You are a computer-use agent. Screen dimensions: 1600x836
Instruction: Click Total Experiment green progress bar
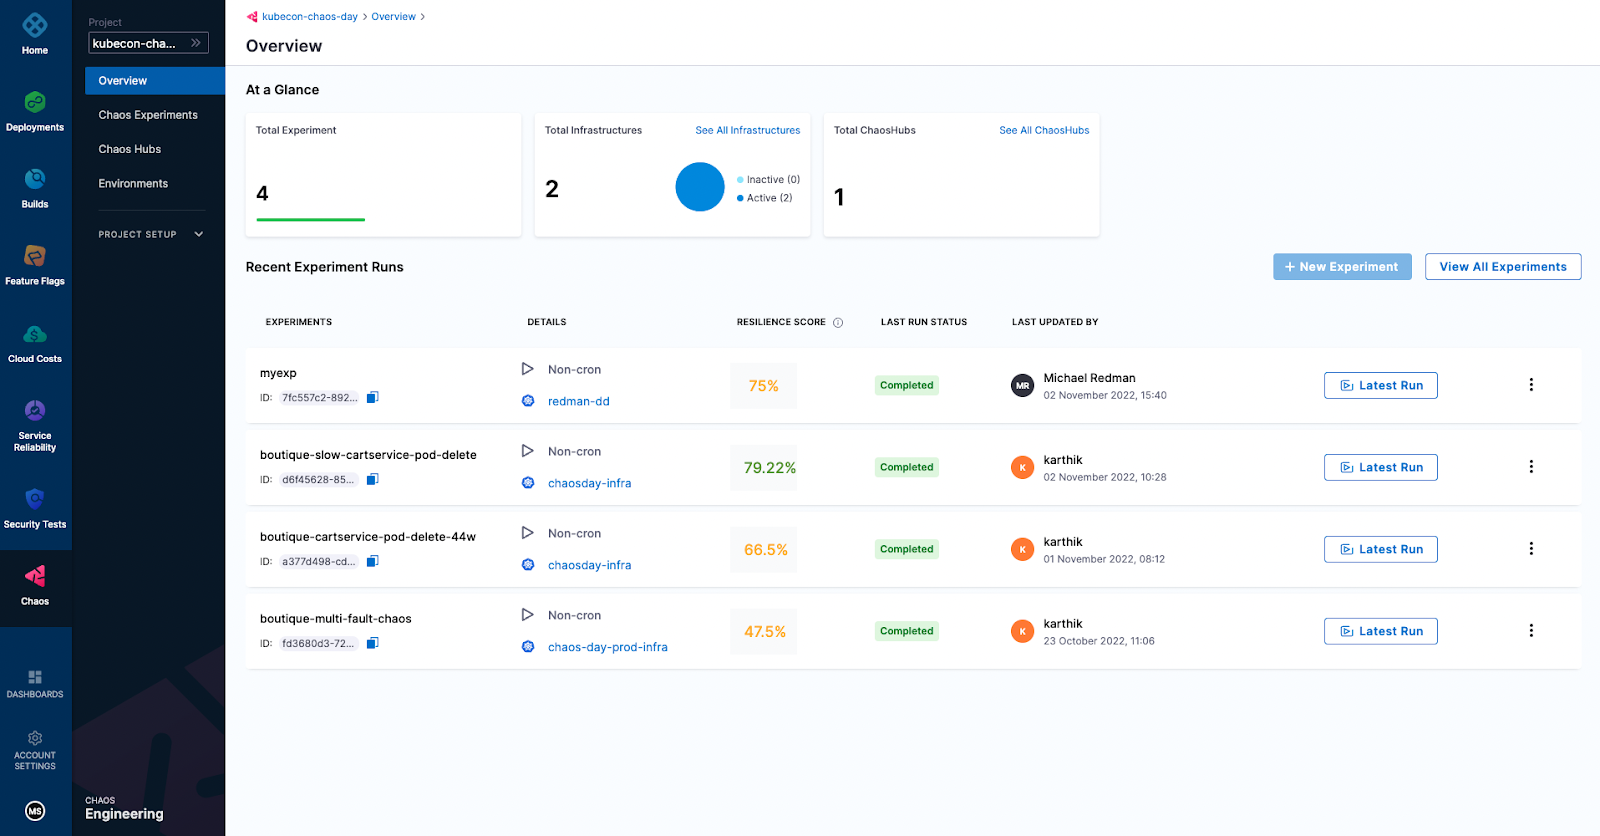coord(311,219)
